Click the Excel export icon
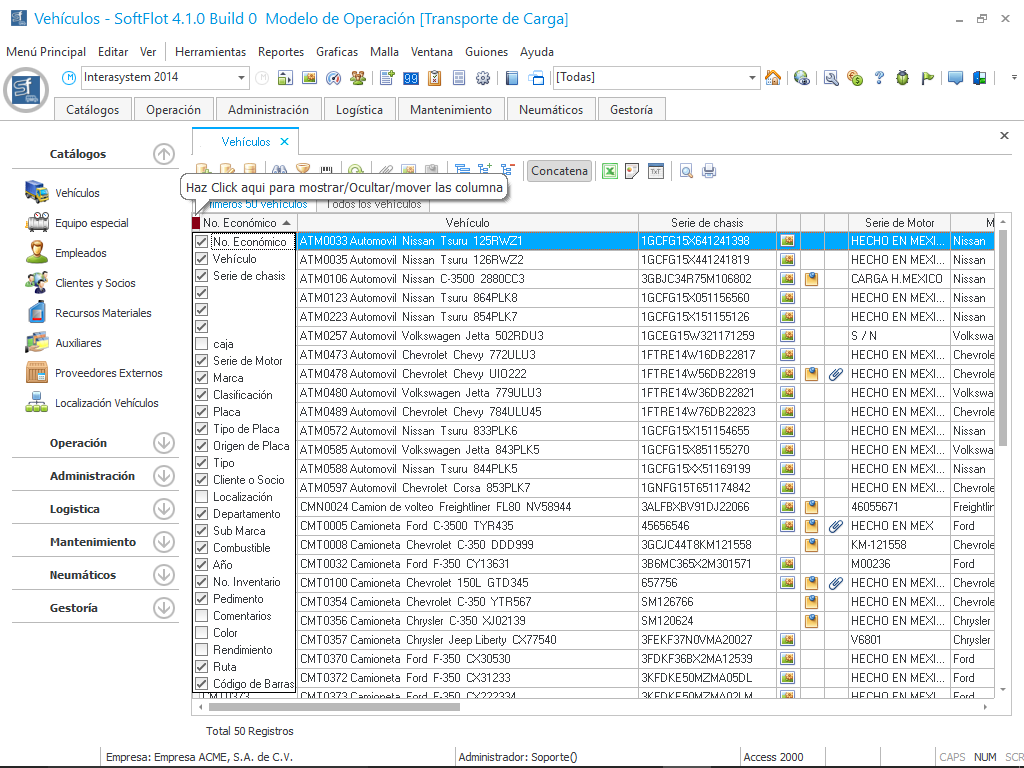 click(609, 171)
